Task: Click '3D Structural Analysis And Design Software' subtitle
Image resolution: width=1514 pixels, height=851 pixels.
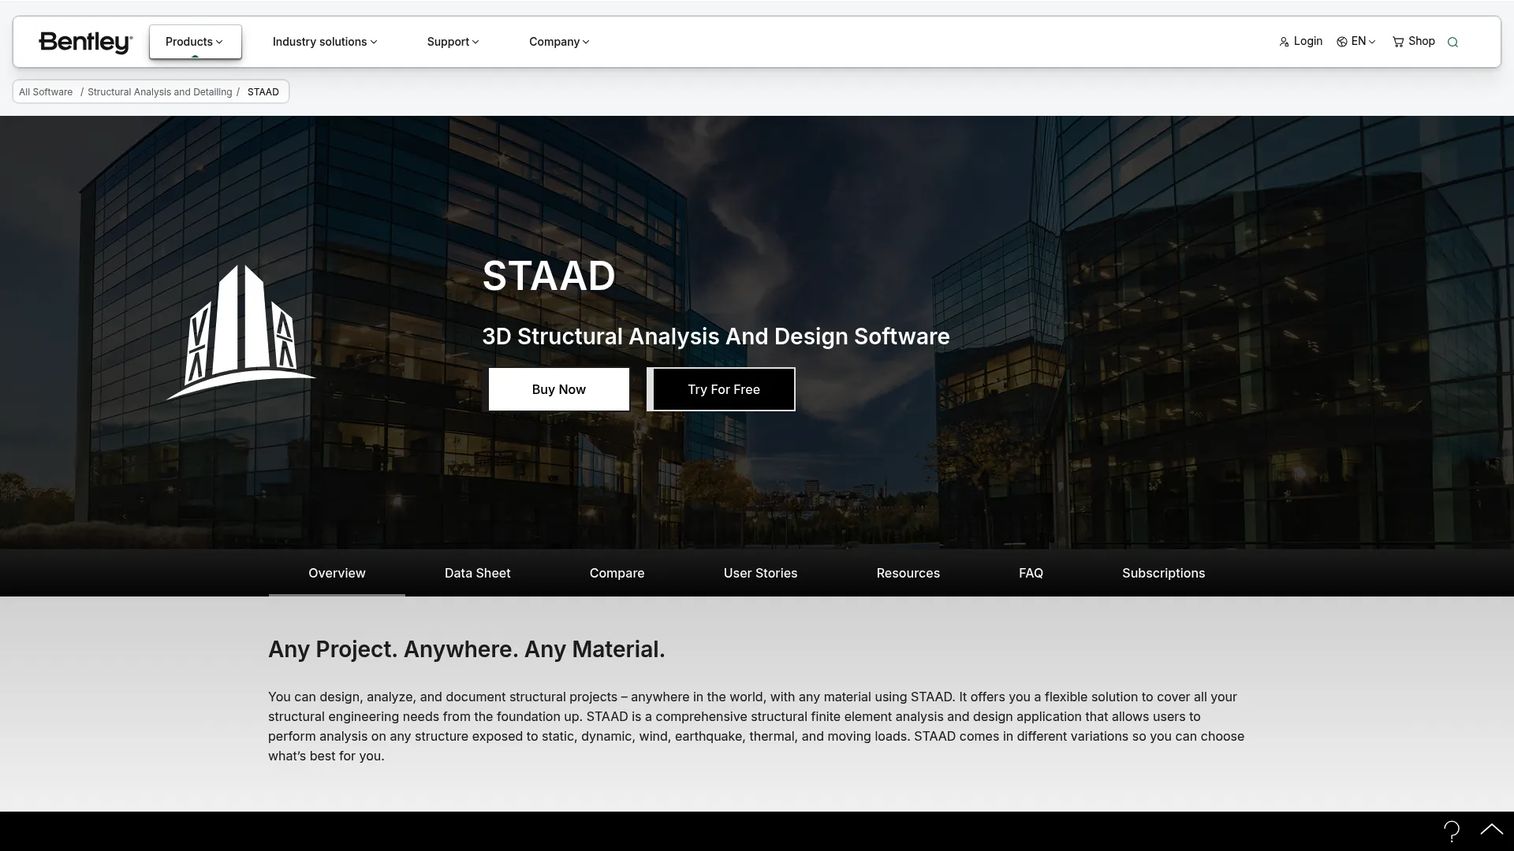Action: tap(716, 336)
